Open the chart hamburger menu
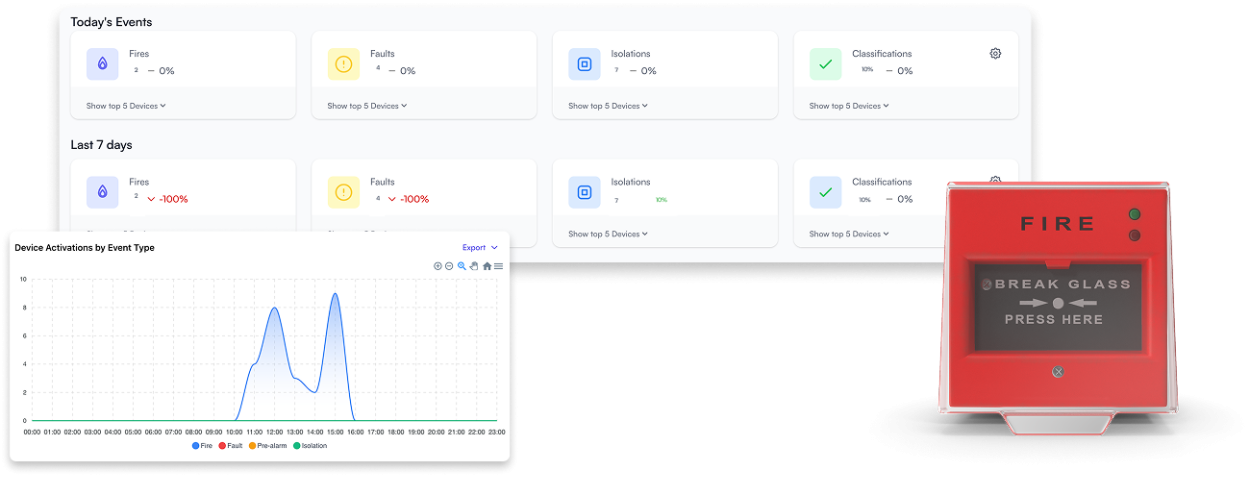The height and width of the screenshot is (495, 1250). coord(498,266)
